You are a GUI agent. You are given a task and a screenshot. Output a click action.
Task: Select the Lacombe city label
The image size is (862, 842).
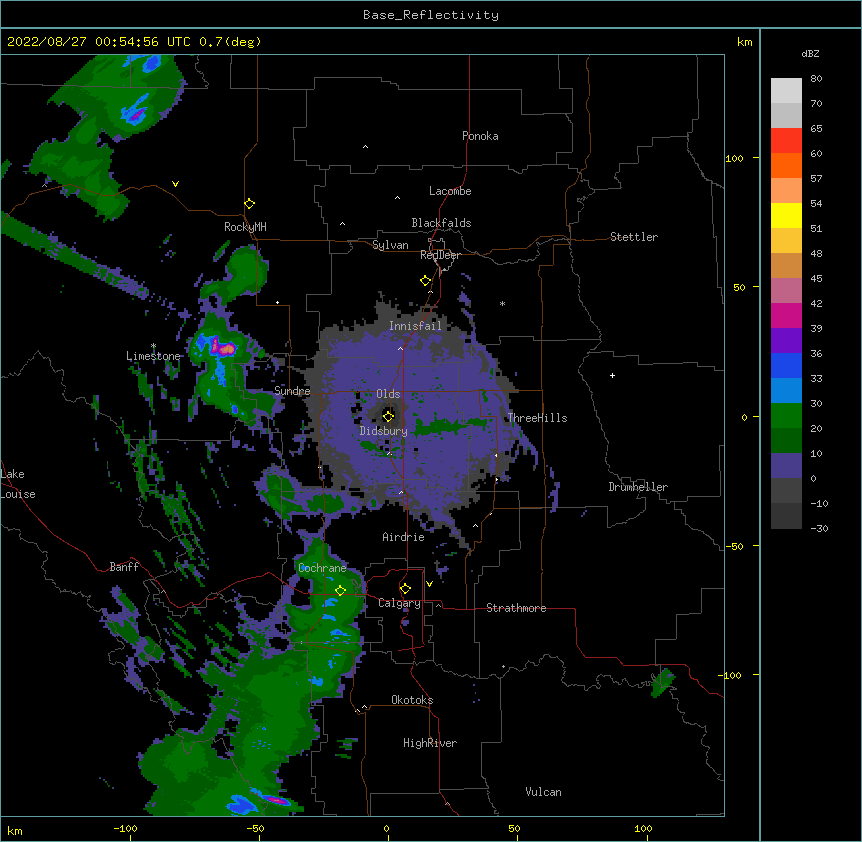(x=450, y=191)
